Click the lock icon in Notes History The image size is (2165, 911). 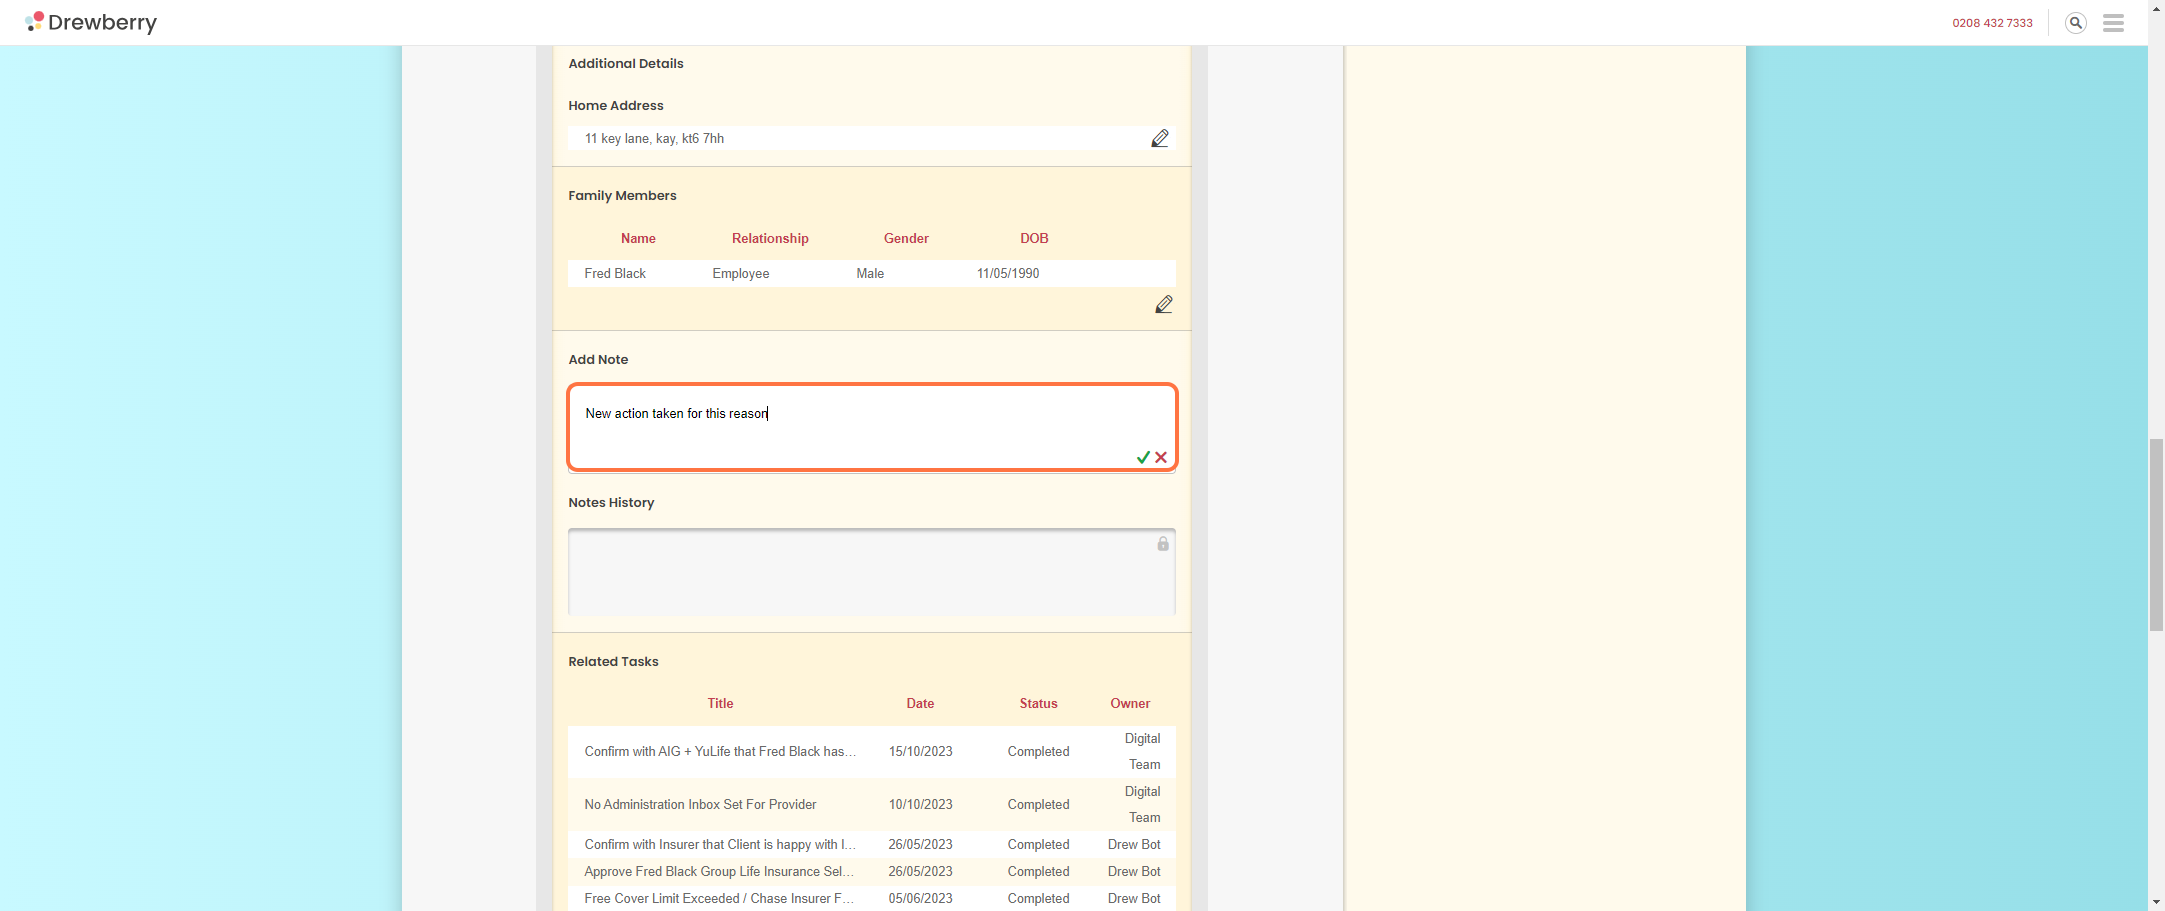1163,544
